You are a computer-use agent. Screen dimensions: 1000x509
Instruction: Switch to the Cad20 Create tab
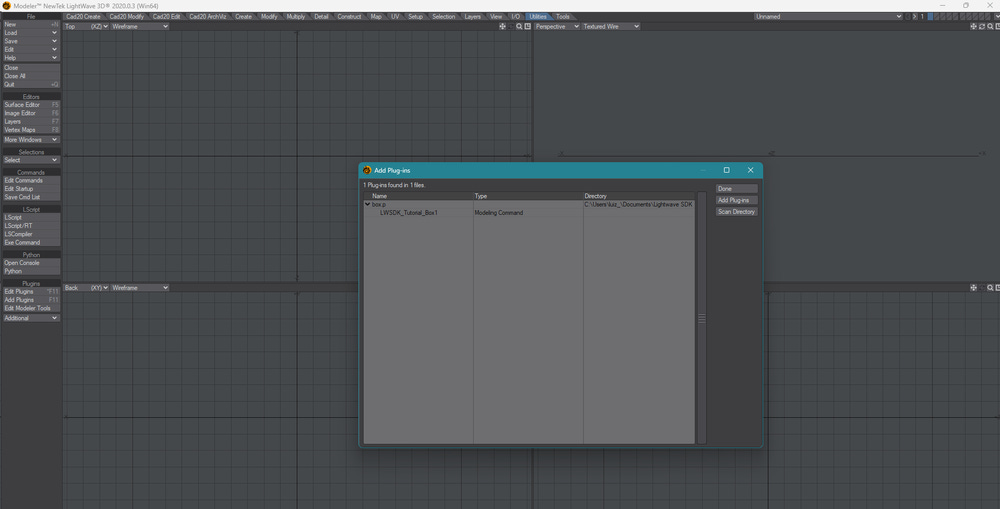pyautogui.click(x=84, y=17)
